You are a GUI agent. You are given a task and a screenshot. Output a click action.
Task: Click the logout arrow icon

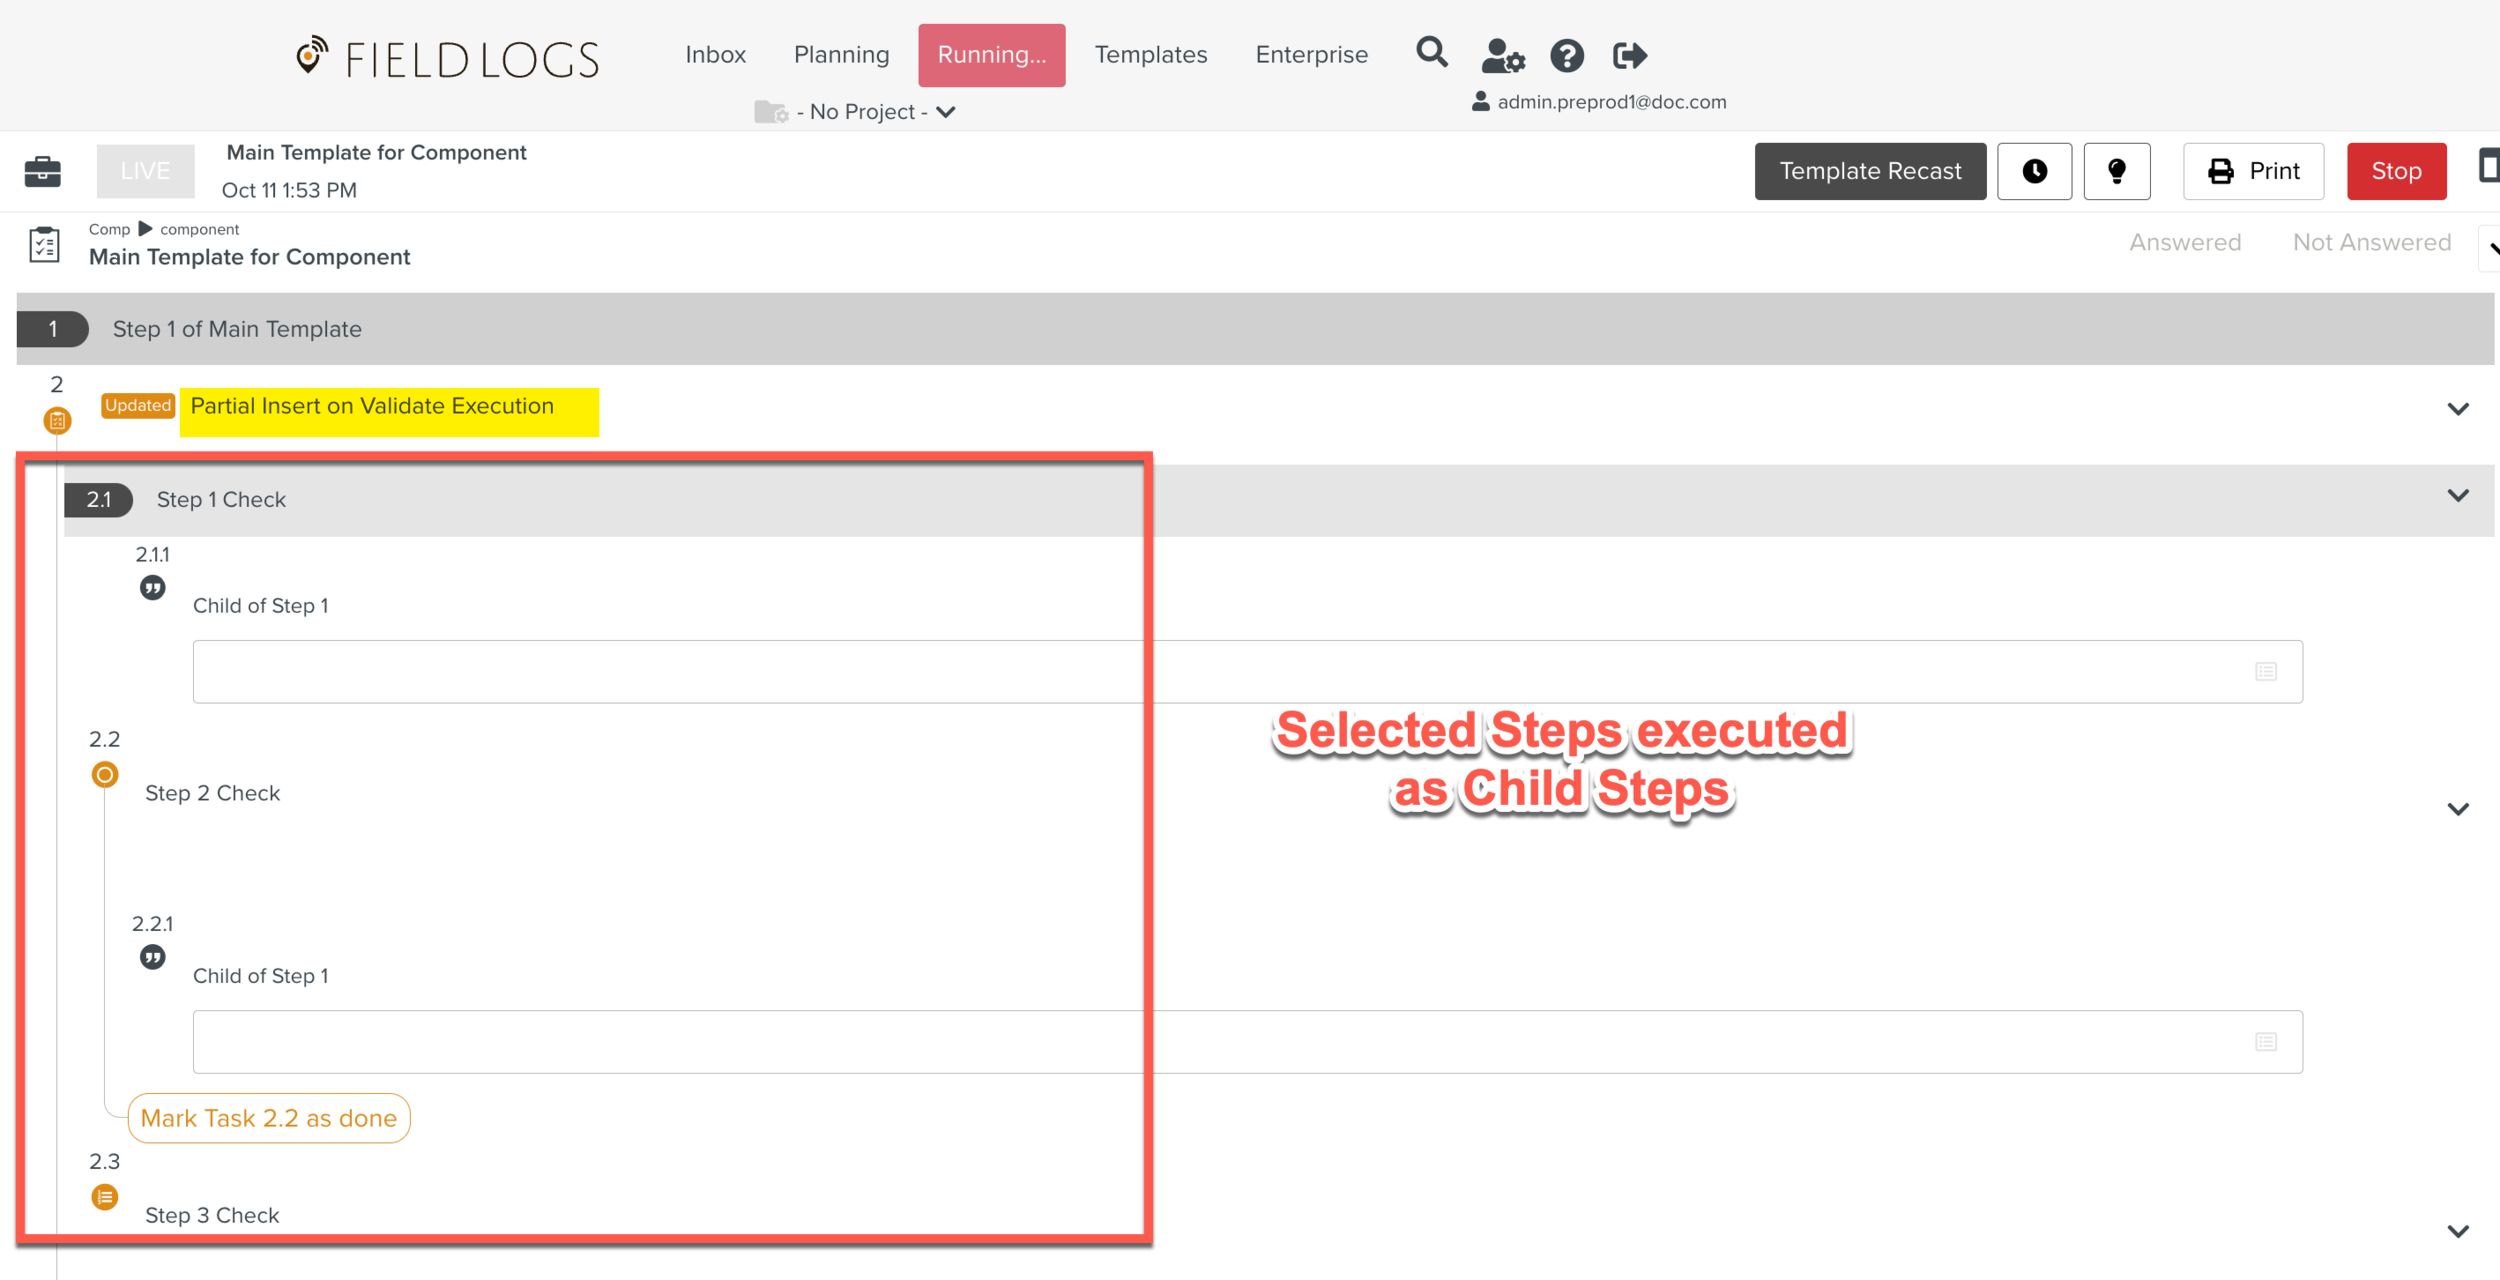coord(1629,56)
